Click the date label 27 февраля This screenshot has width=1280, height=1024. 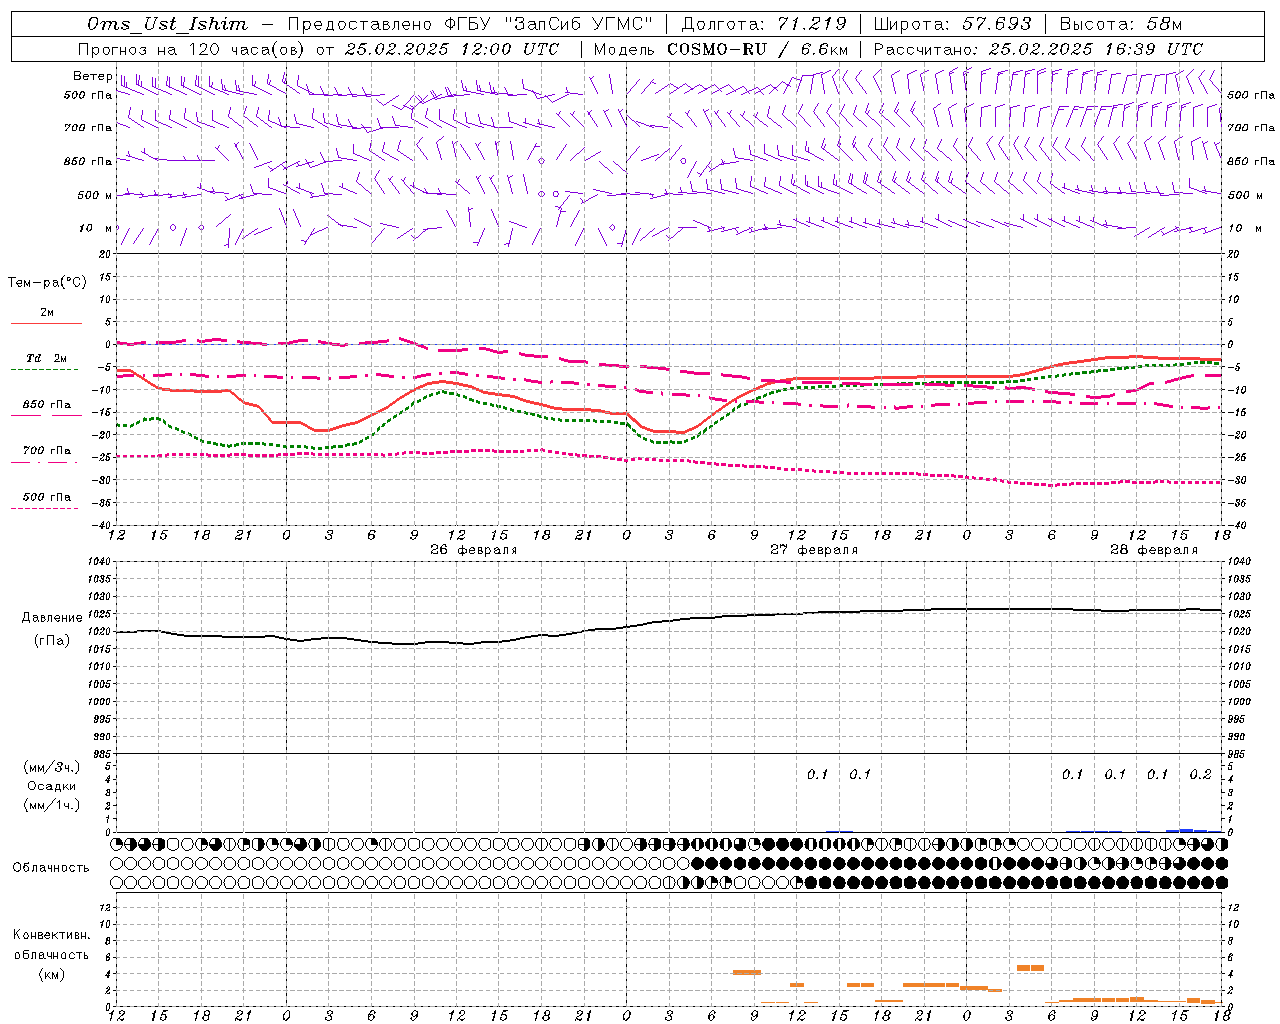point(814,550)
